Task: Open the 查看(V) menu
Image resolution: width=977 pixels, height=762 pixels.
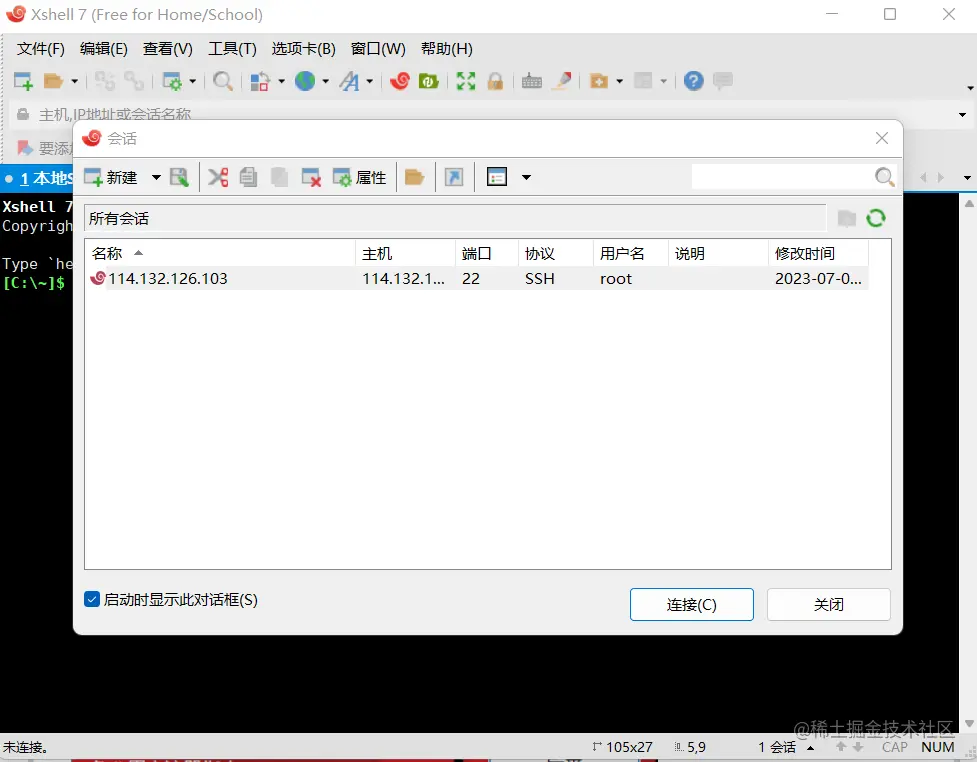Action: [x=168, y=49]
